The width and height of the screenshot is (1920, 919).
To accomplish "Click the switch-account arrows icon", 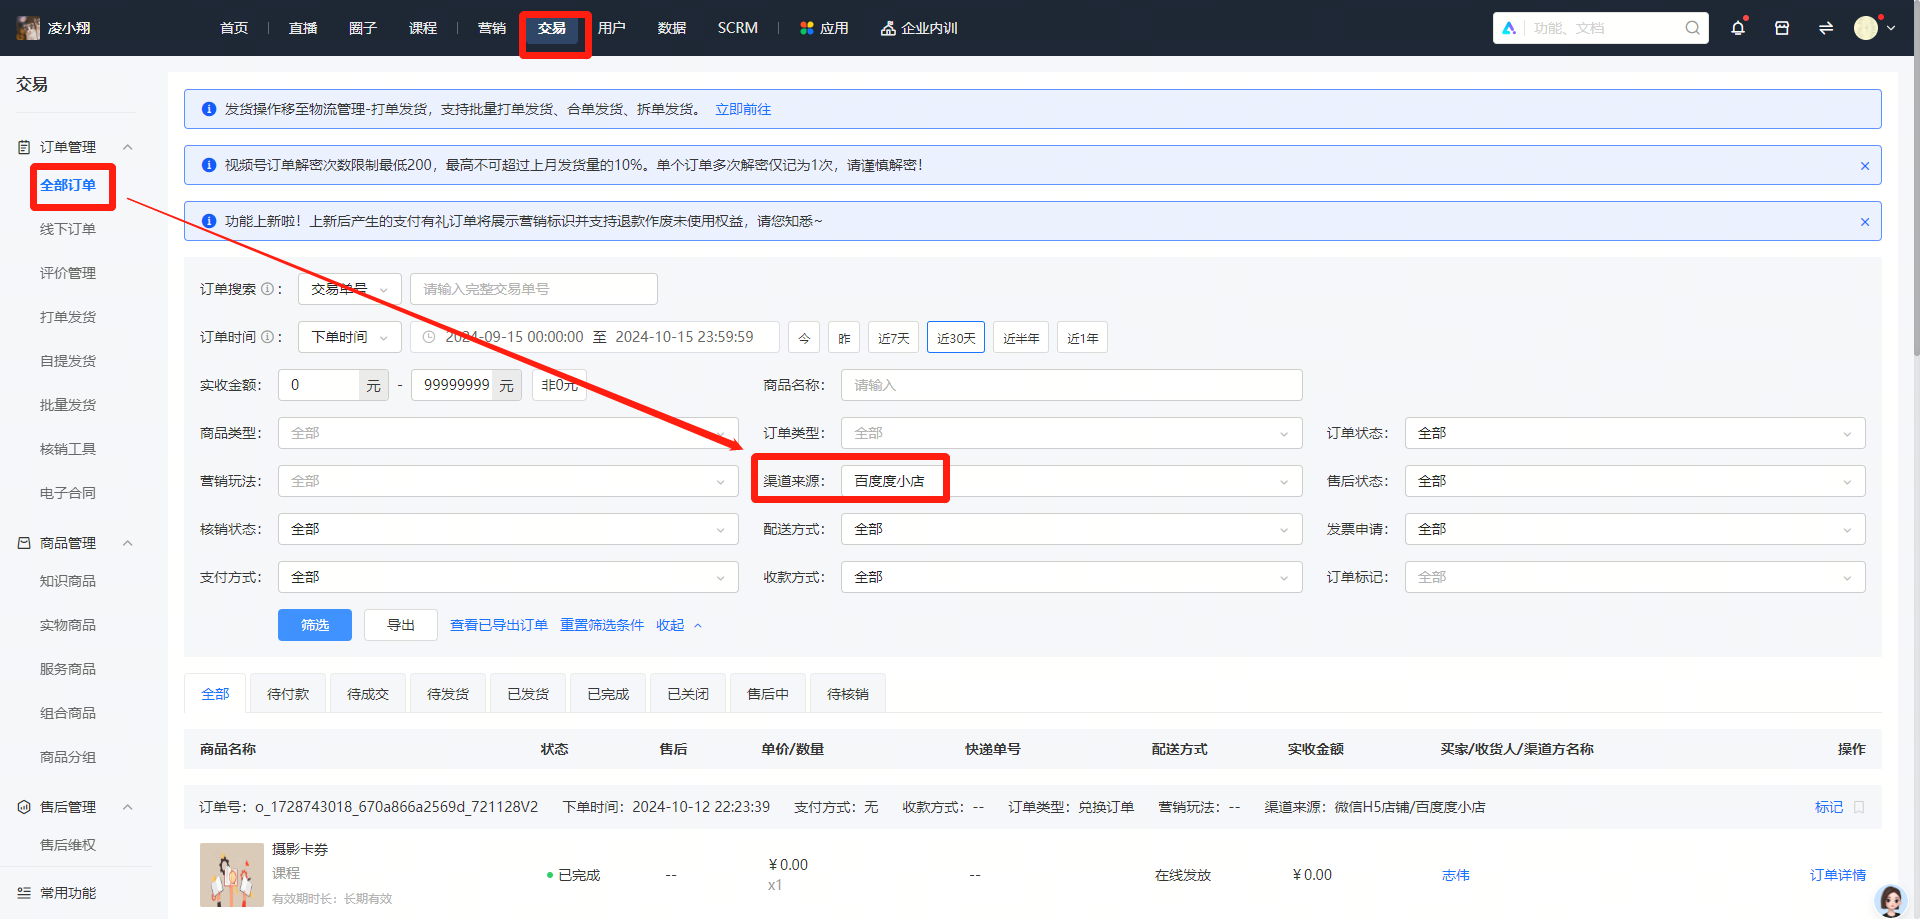I will coord(1826,28).
